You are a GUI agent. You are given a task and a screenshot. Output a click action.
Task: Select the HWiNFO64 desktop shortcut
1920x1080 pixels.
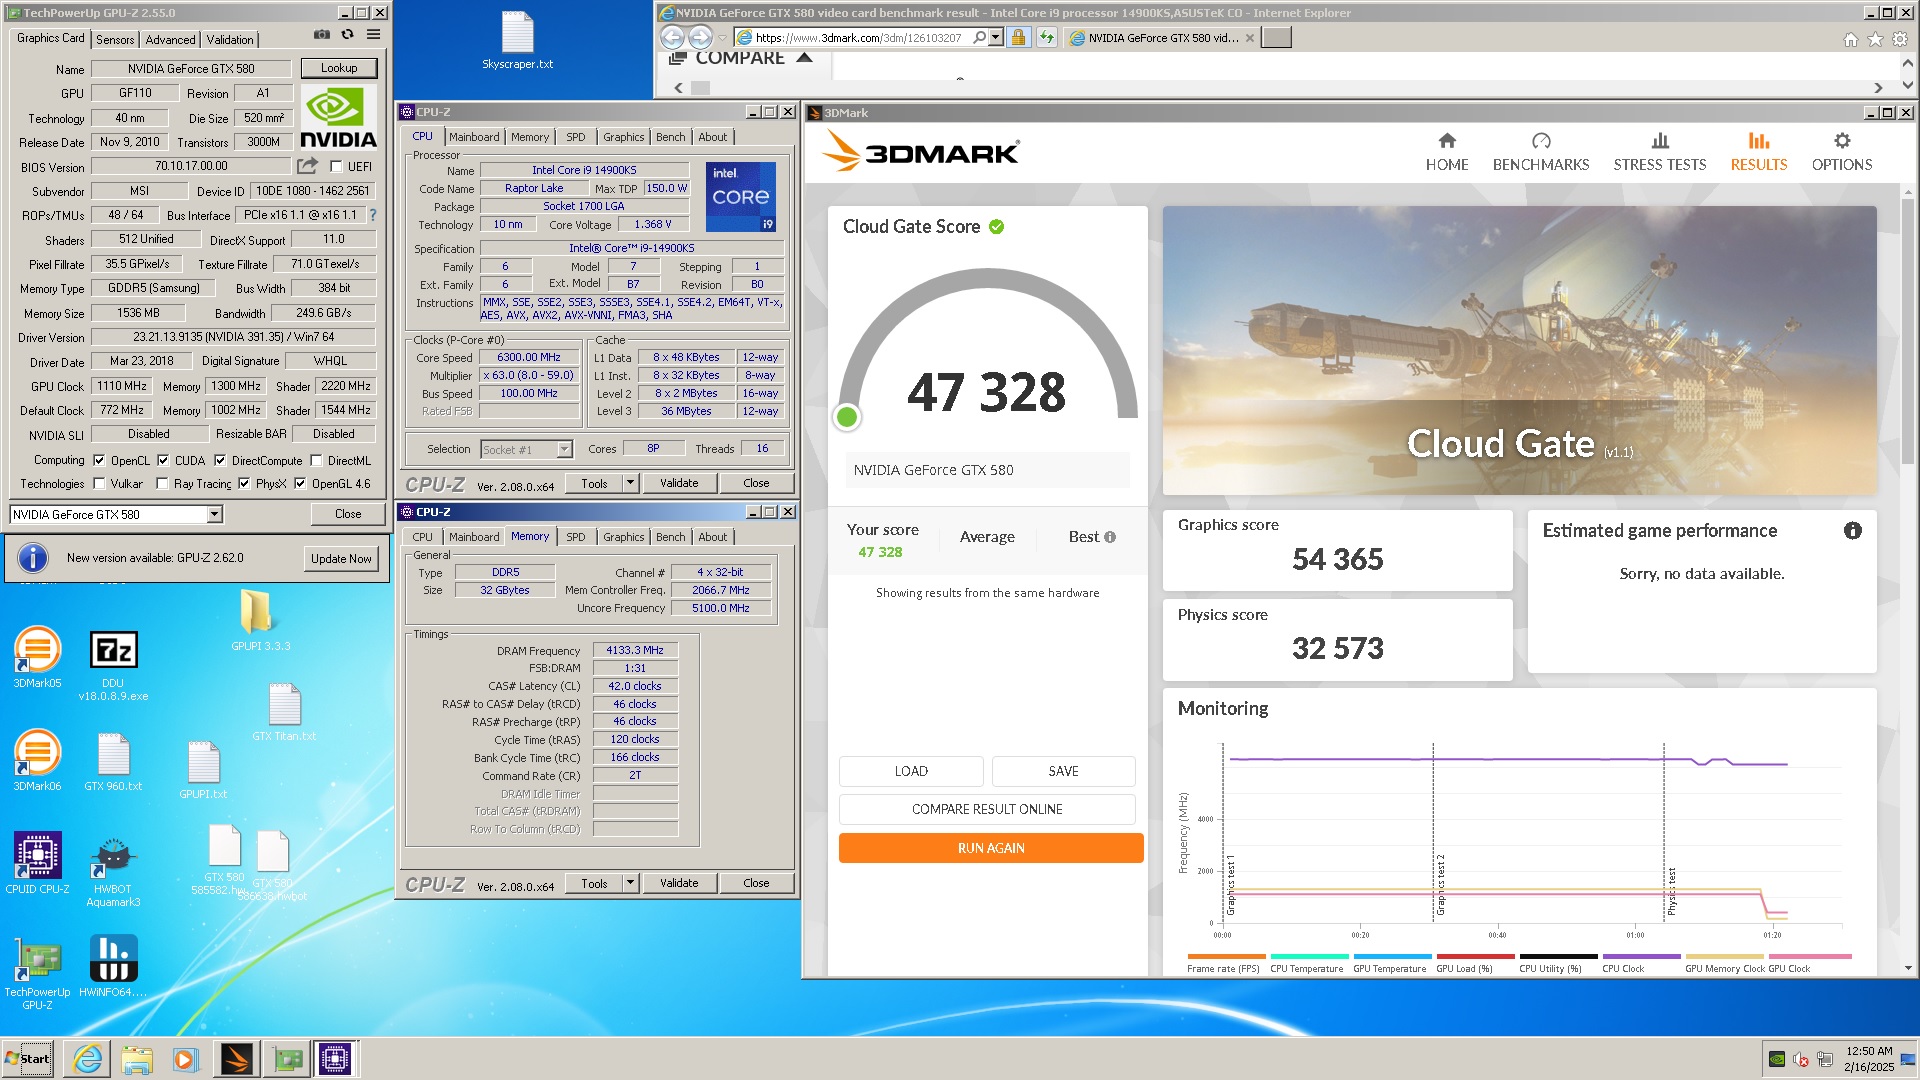tap(113, 967)
